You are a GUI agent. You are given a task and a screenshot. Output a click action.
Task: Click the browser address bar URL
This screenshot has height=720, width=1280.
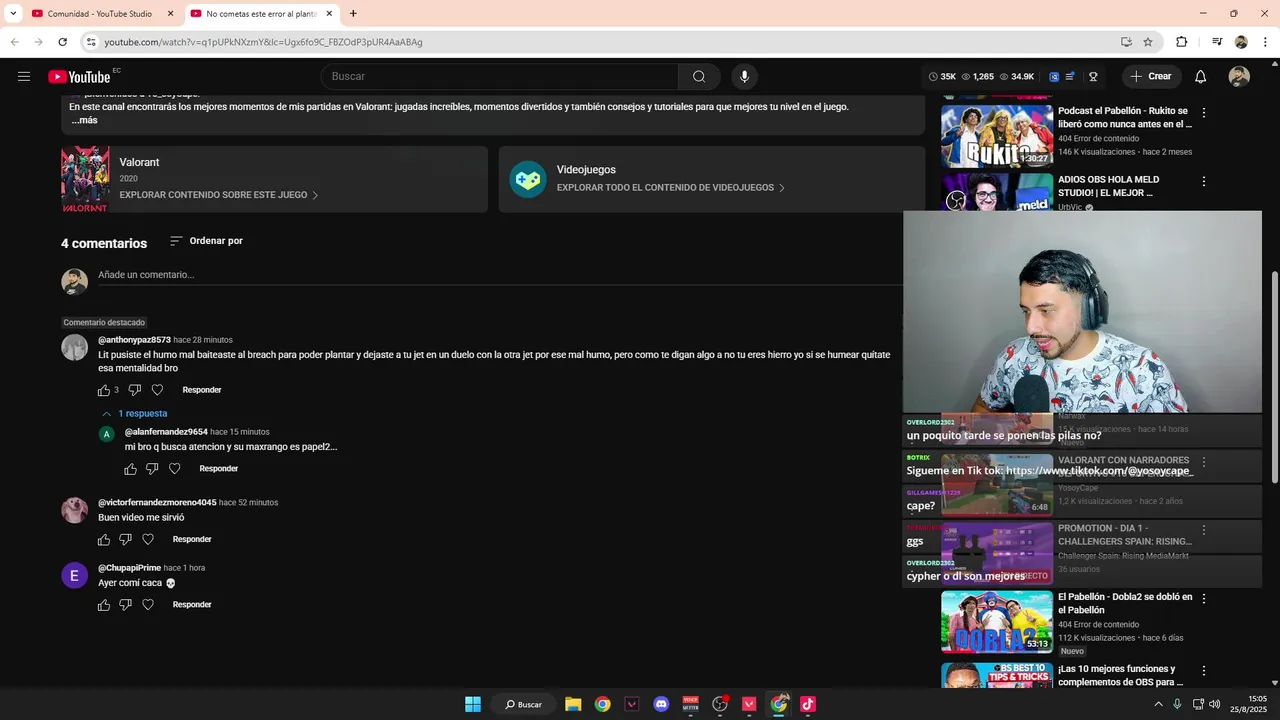(264, 42)
